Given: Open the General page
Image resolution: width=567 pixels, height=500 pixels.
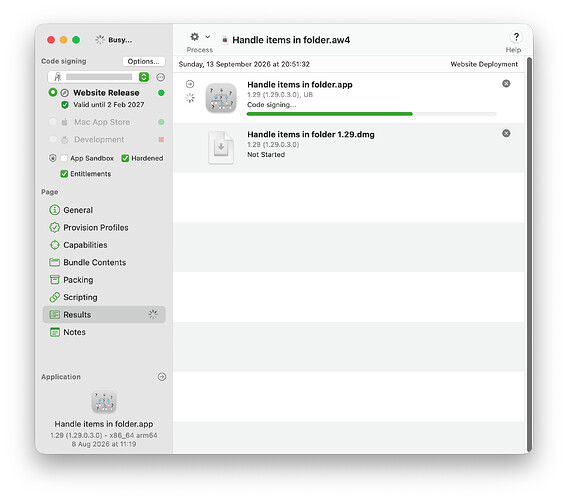Looking at the screenshot, I should point(104,210).
